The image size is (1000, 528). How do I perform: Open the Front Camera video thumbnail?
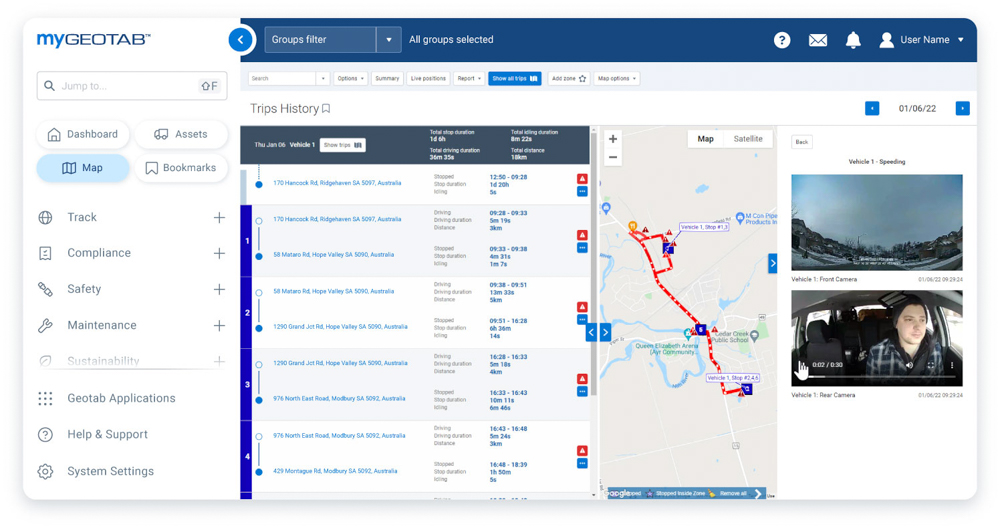[x=877, y=223]
